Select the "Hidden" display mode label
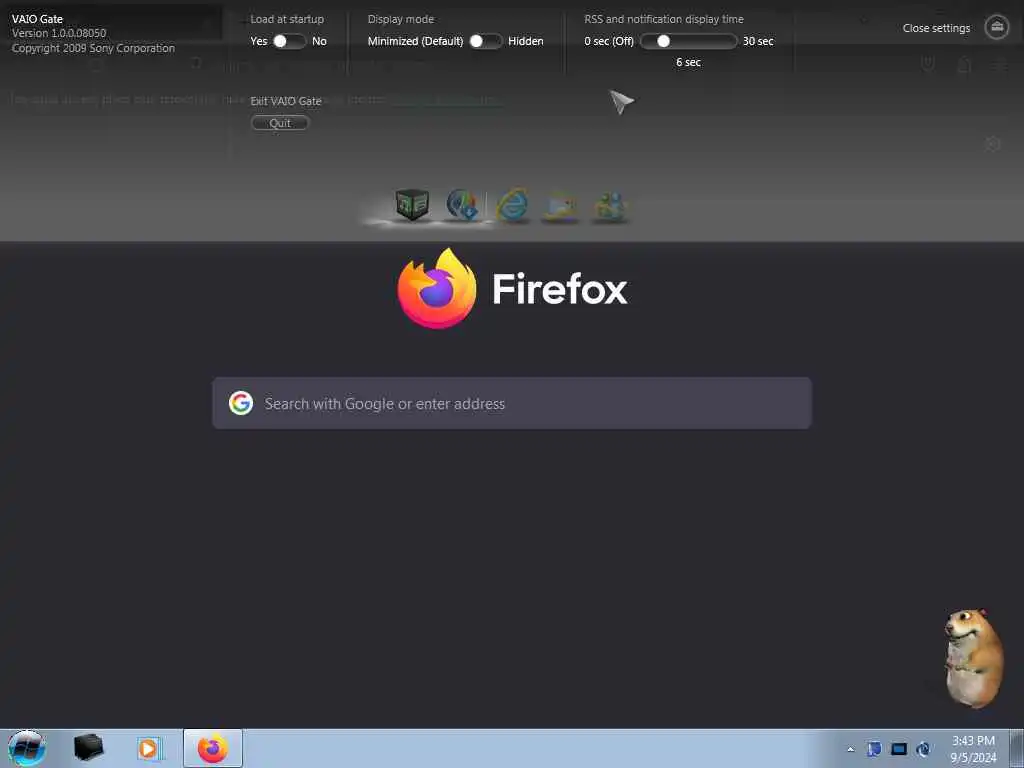 pyautogui.click(x=526, y=41)
